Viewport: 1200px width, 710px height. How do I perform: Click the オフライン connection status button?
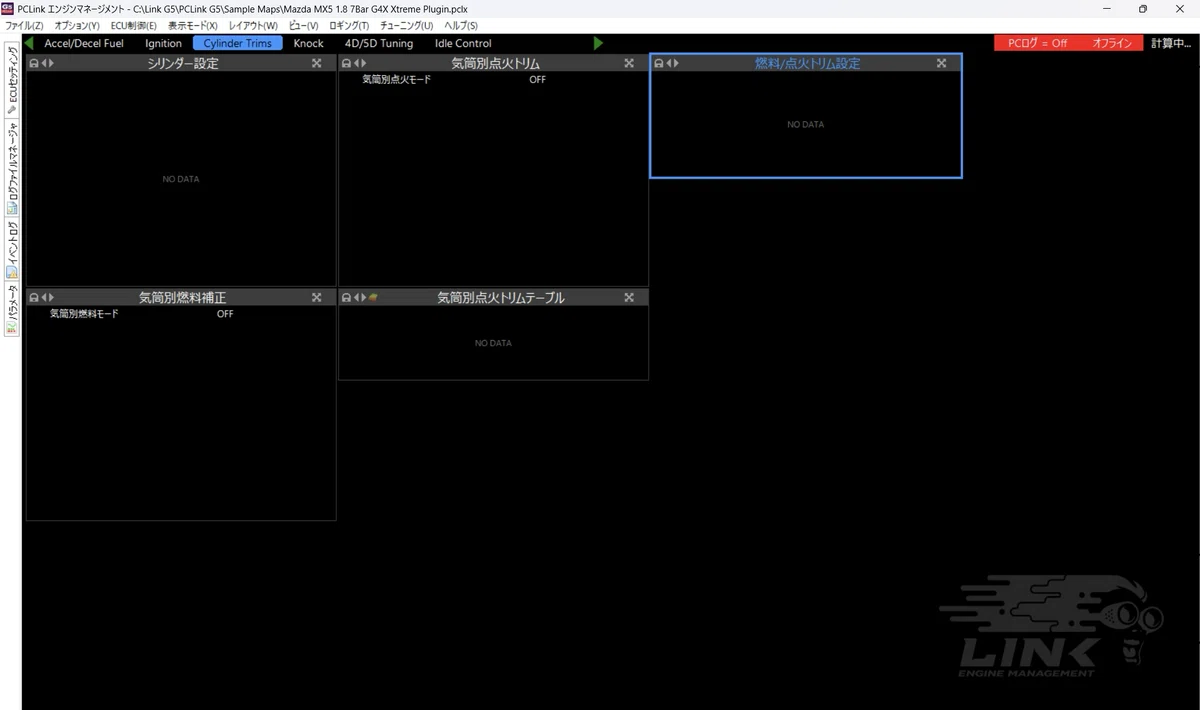pos(1112,43)
